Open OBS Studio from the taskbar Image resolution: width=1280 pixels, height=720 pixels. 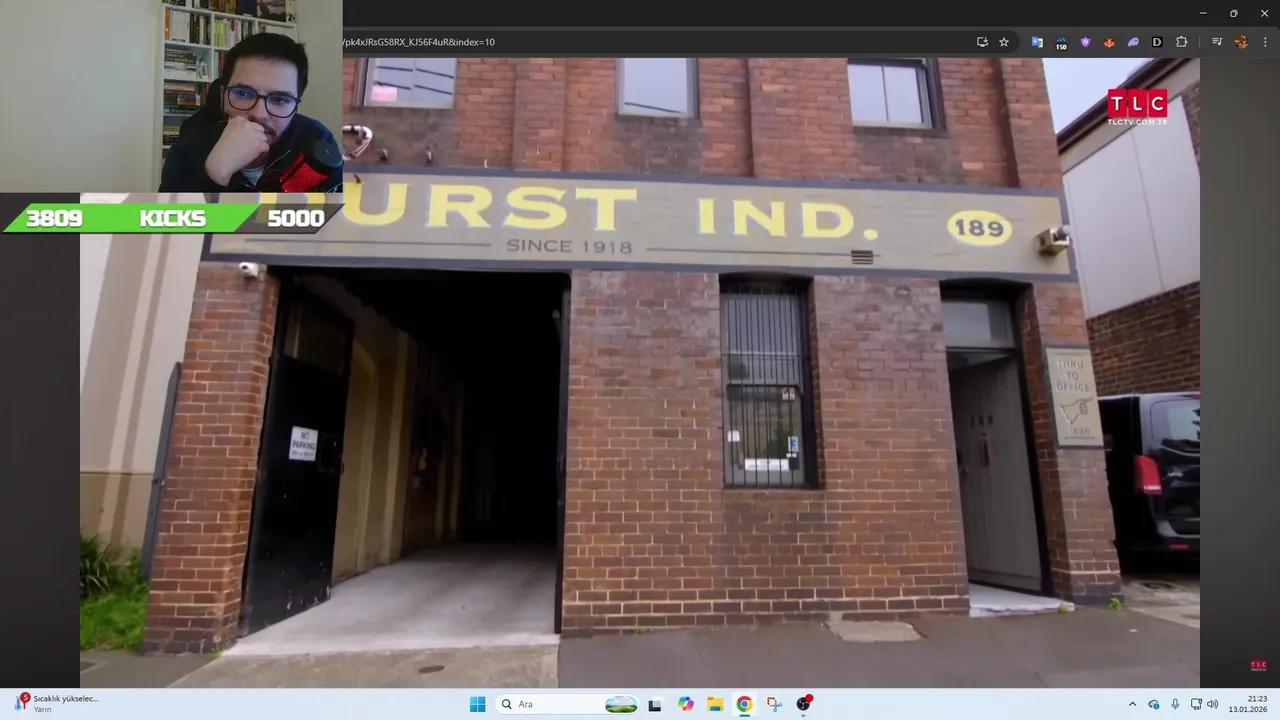coord(803,704)
